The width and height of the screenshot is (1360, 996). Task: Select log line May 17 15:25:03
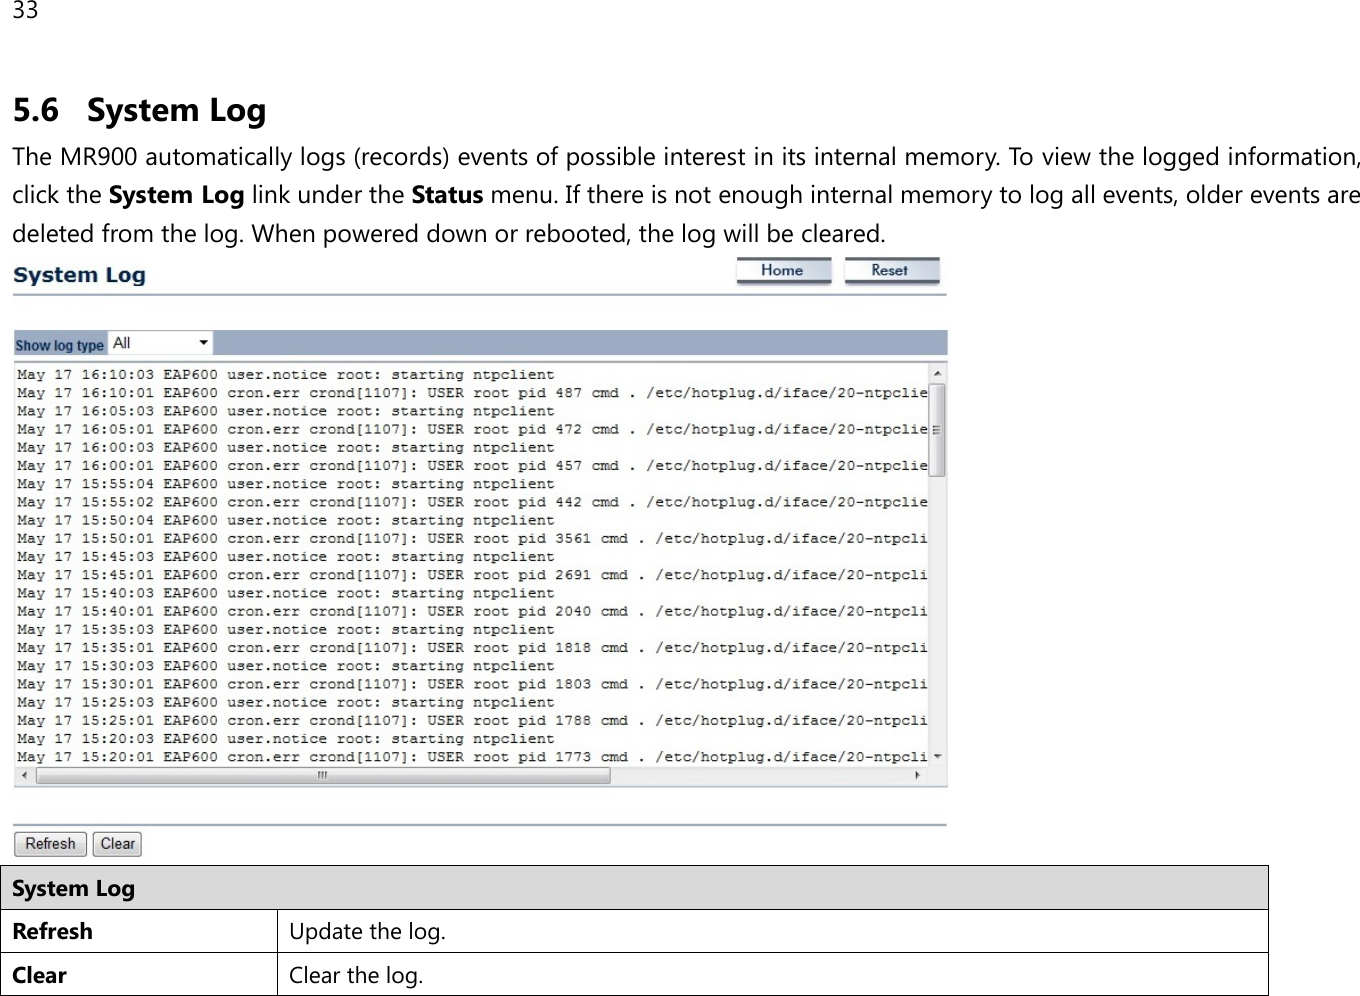pyautogui.click(x=285, y=702)
